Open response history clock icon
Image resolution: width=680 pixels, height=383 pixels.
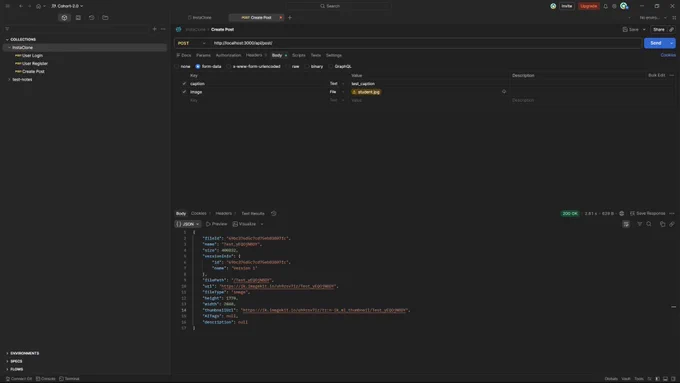[274, 213]
